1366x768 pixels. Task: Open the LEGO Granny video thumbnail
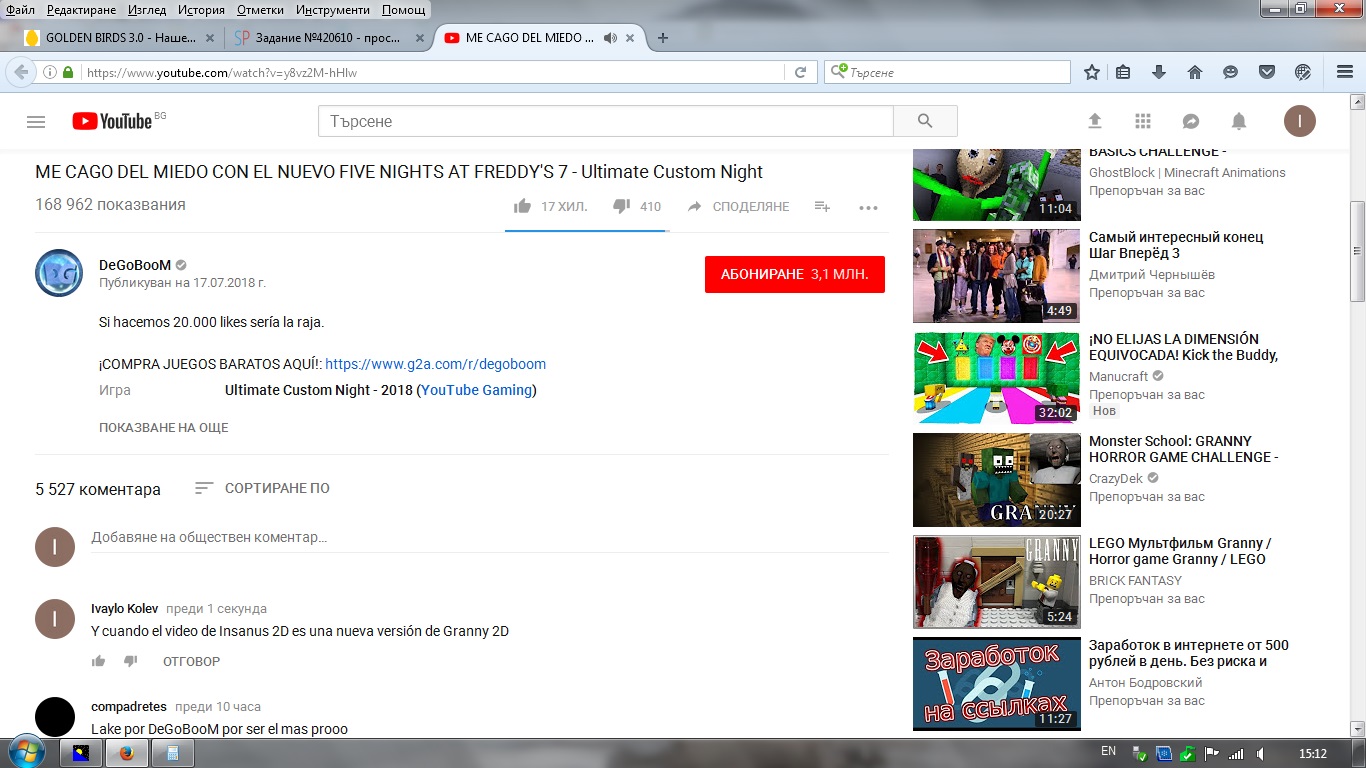pyautogui.click(x=997, y=582)
